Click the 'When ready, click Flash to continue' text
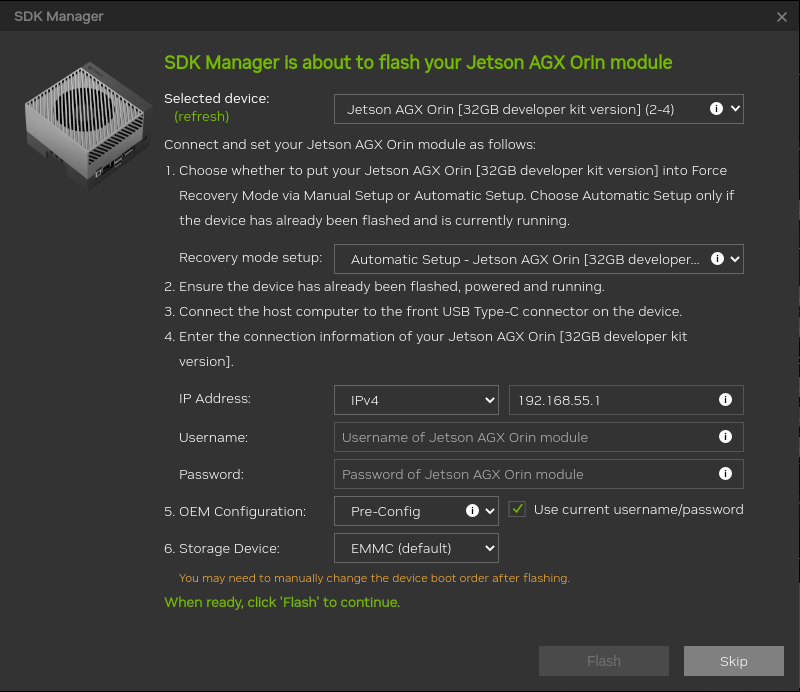Viewport: 800px width, 692px height. (282, 602)
